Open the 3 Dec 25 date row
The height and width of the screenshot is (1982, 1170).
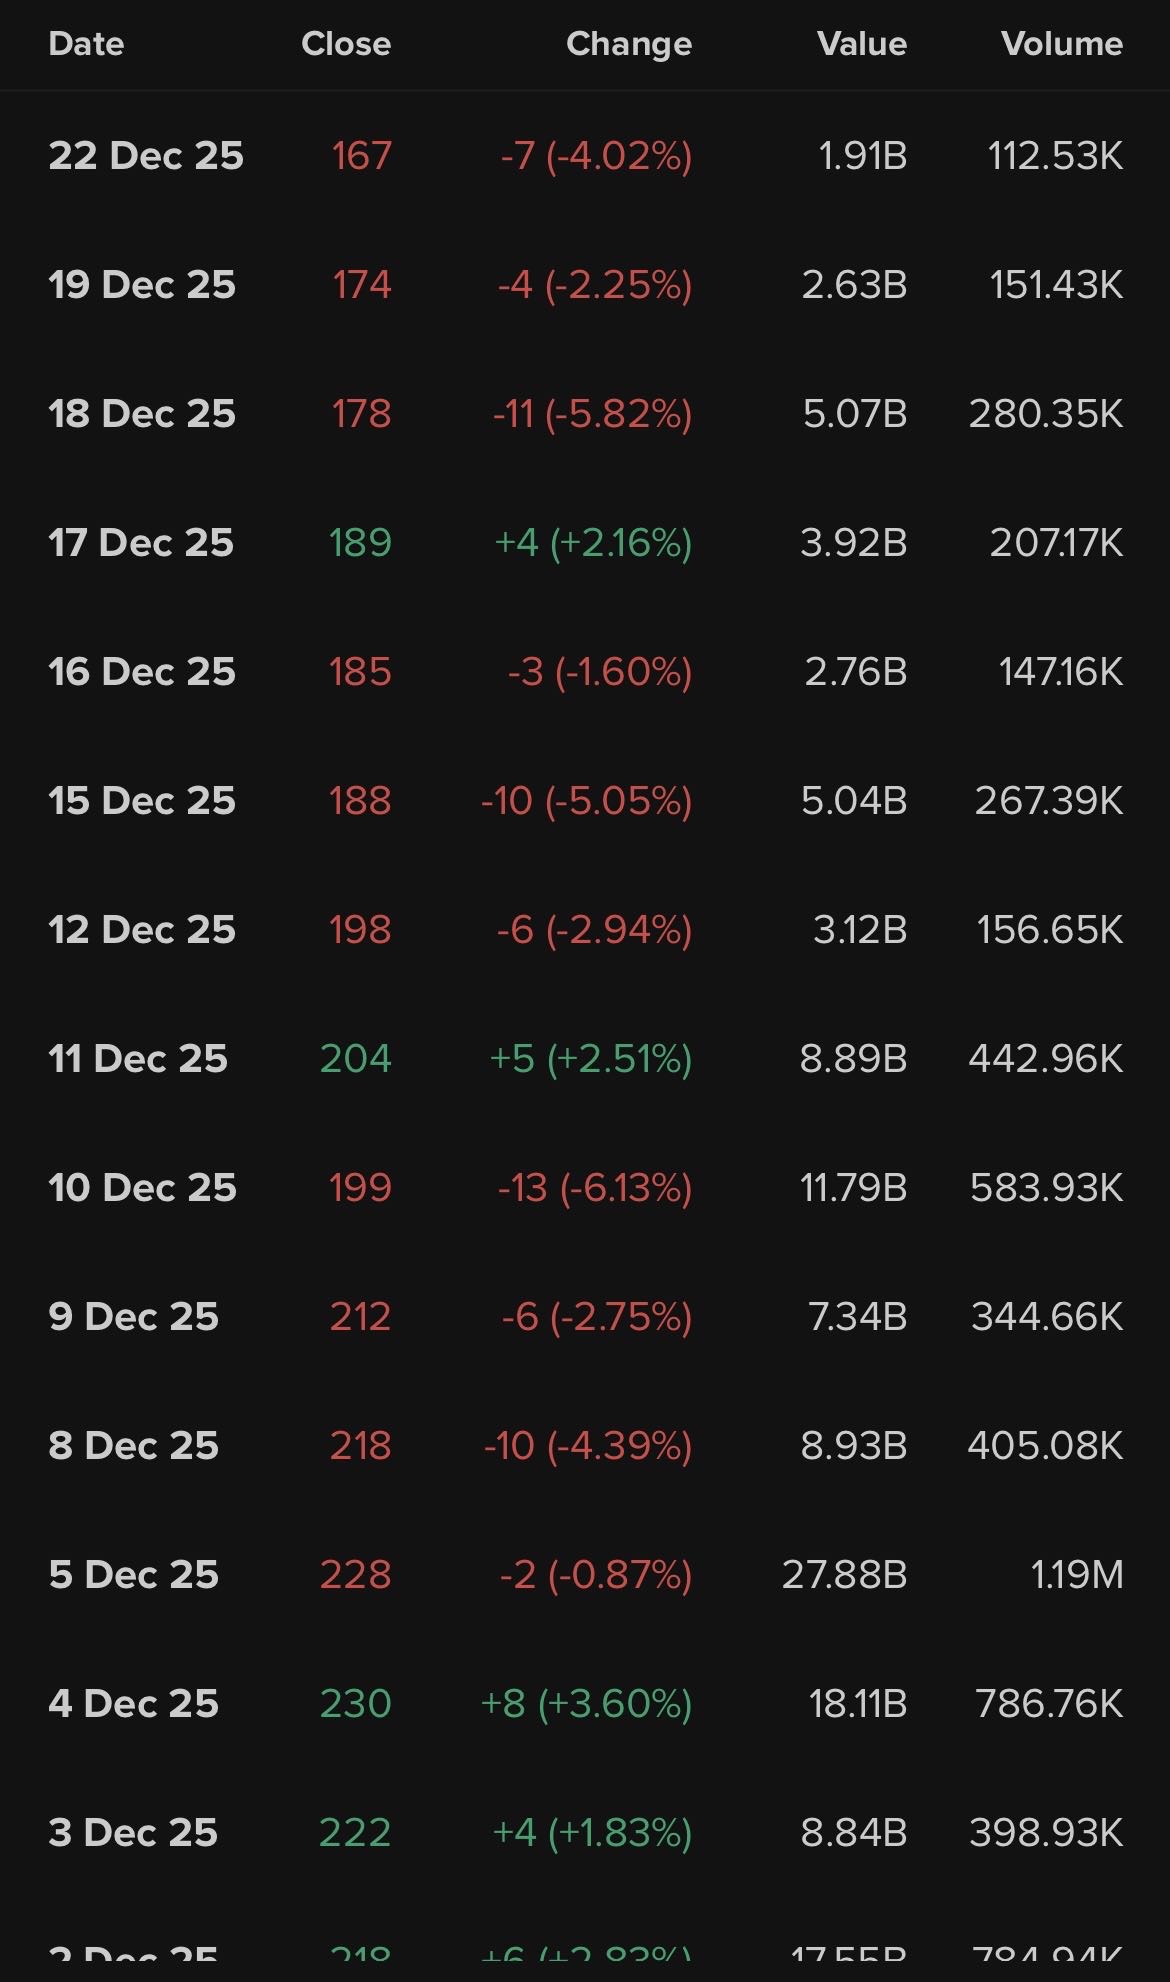click(x=133, y=1833)
